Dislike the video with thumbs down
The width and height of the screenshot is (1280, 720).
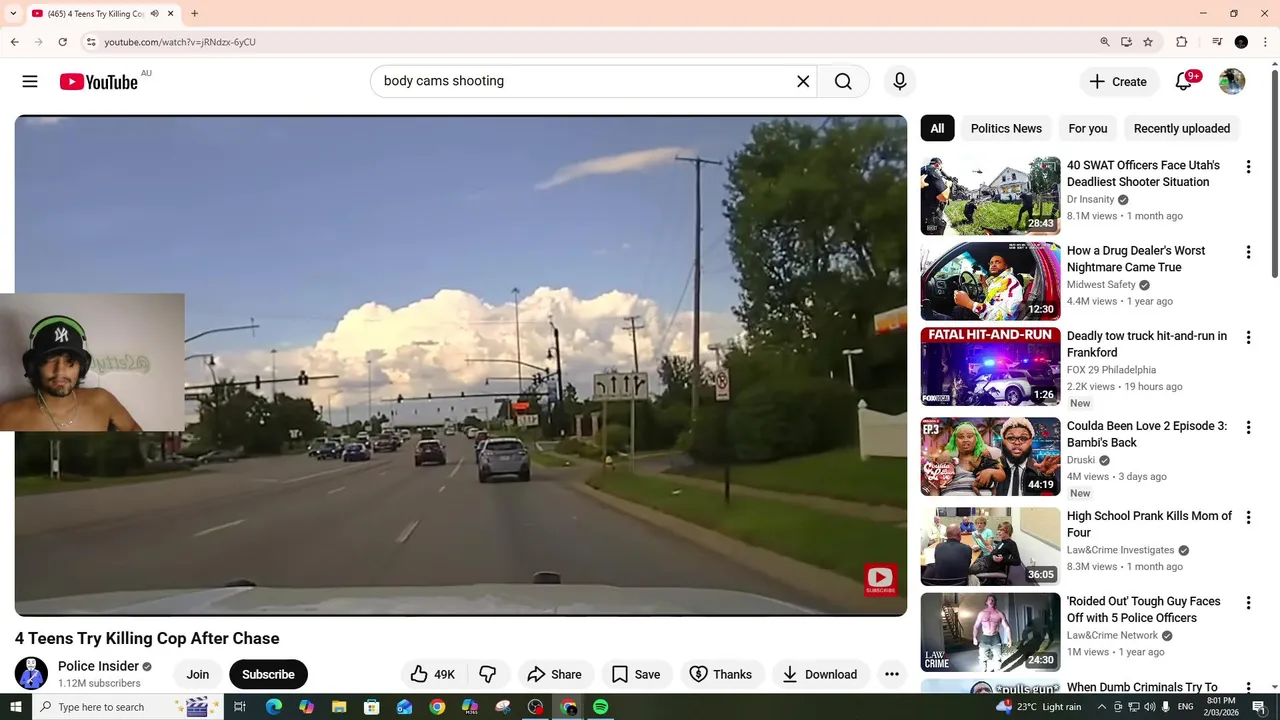coord(488,674)
